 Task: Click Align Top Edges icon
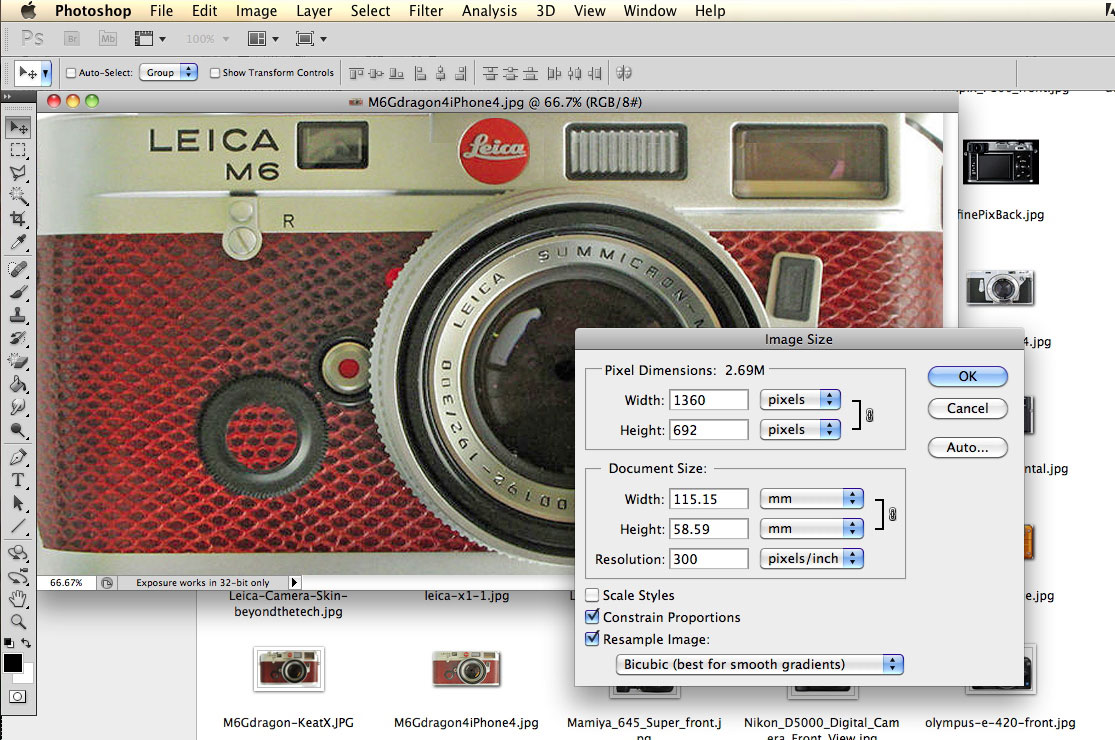coord(356,73)
